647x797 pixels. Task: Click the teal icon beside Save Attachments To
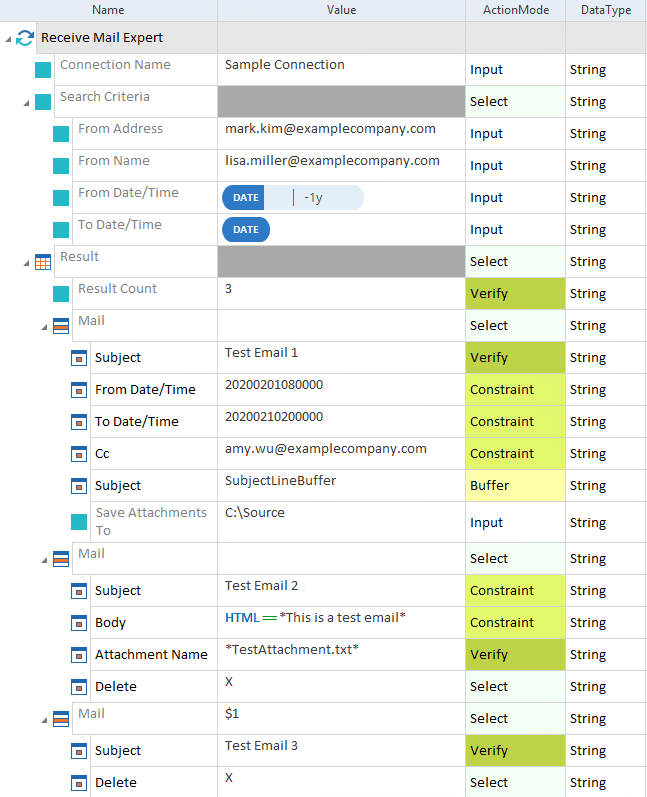[x=79, y=522]
